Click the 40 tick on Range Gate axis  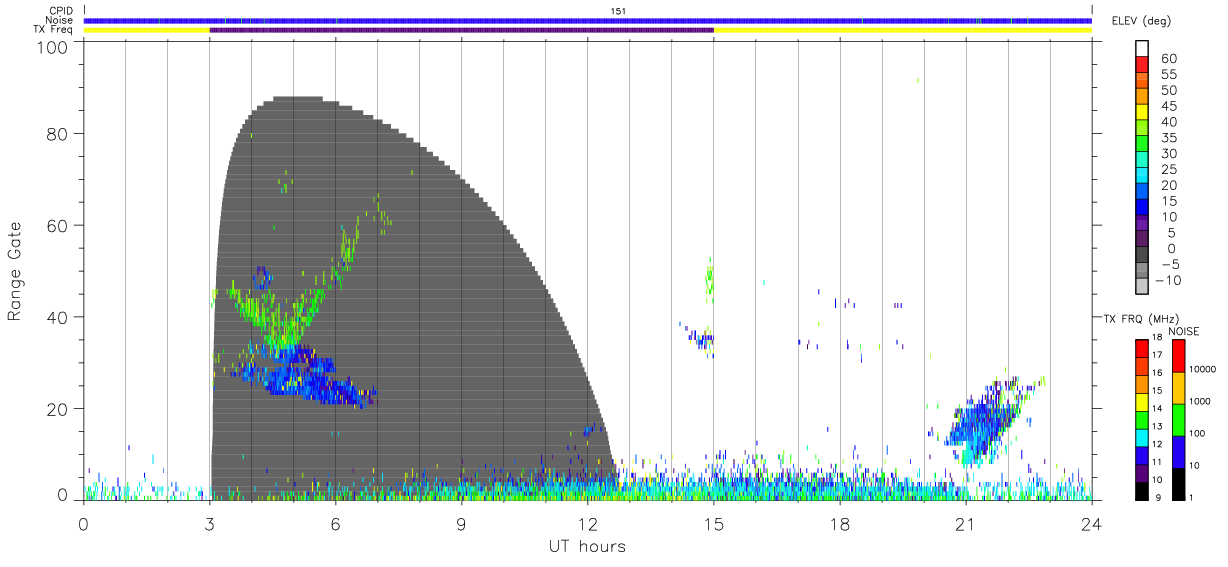pos(57,317)
